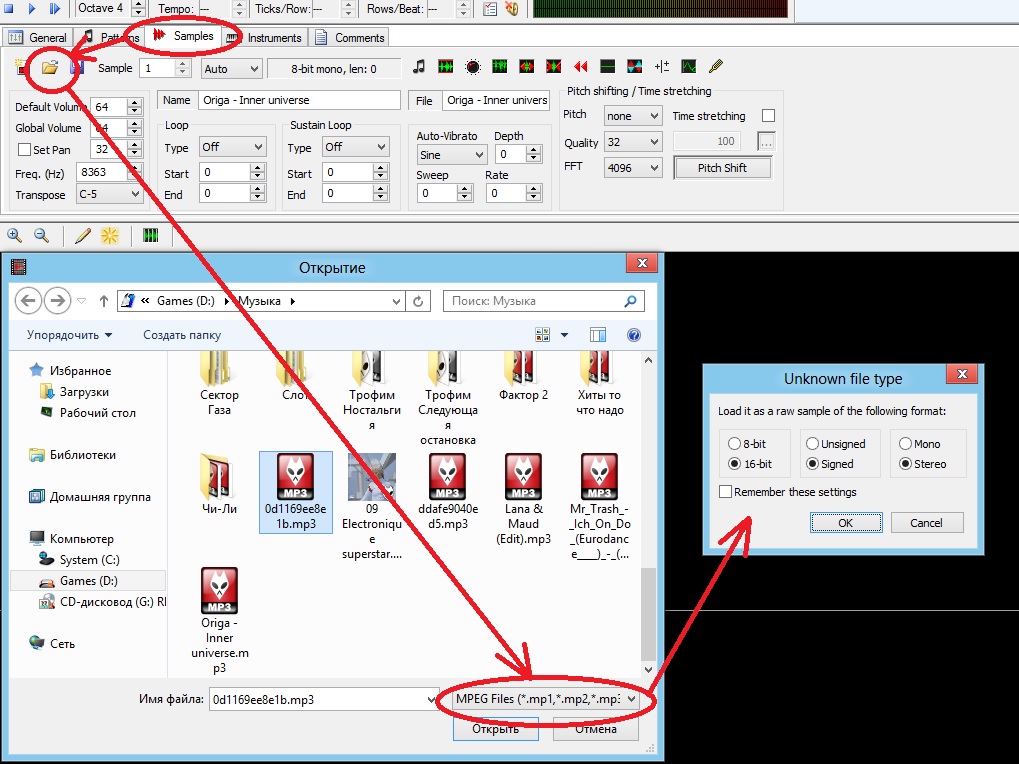This screenshot has height=764, width=1019.
Task: Click the play sample music note icon
Action: click(419, 67)
